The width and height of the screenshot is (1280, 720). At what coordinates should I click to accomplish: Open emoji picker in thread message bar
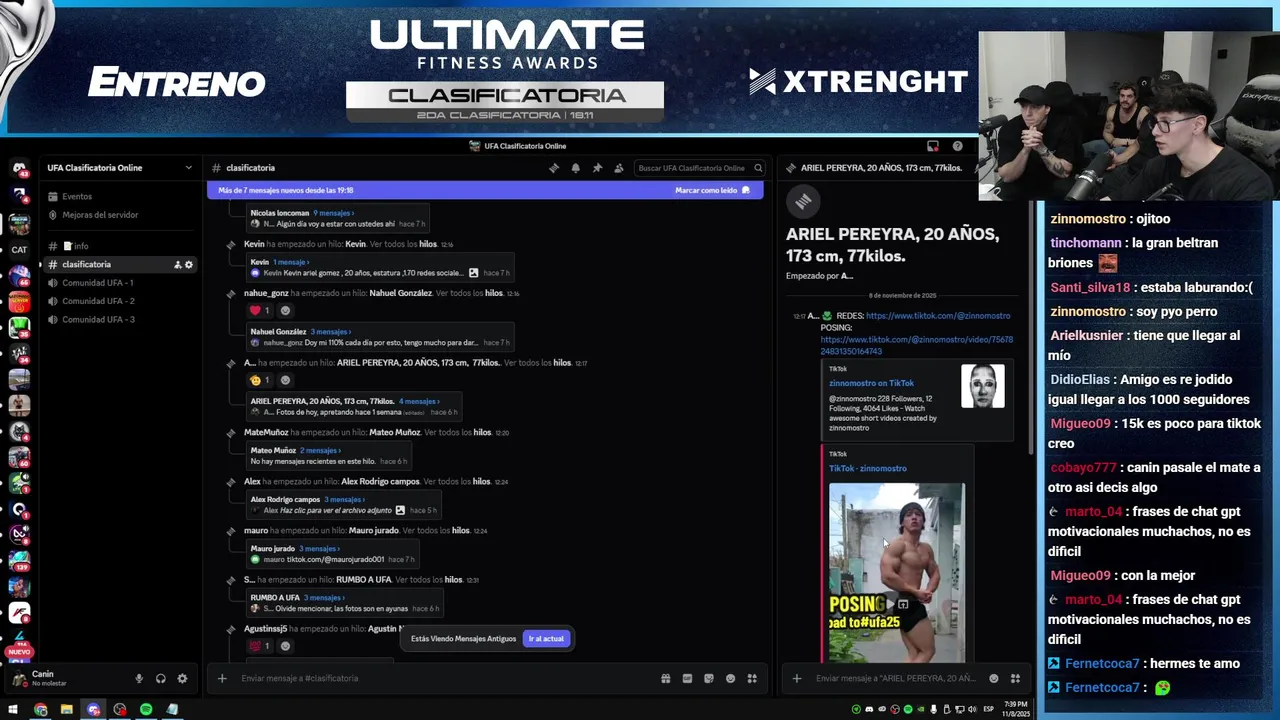click(994, 678)
